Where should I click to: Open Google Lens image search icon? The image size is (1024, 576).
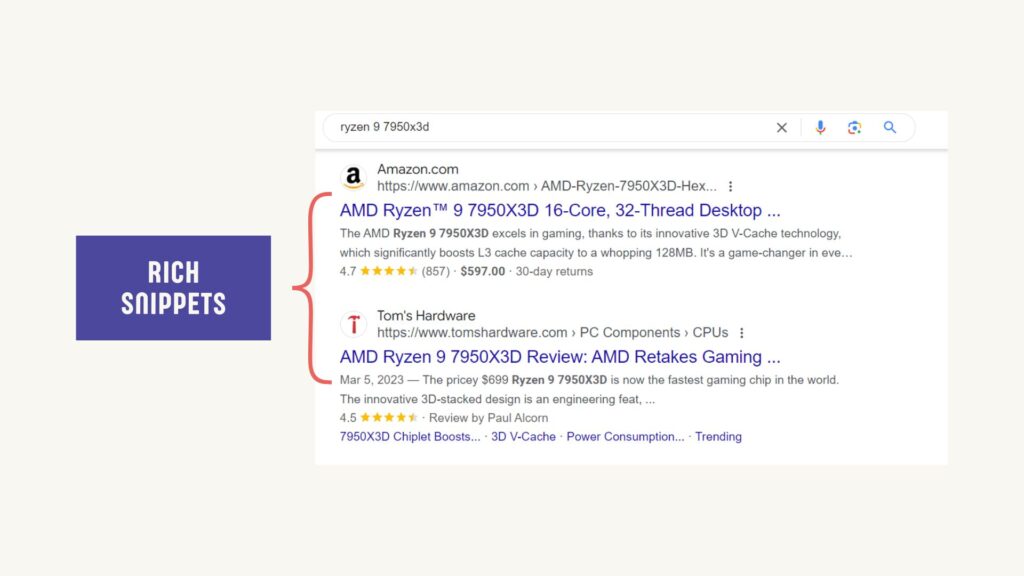854,127
